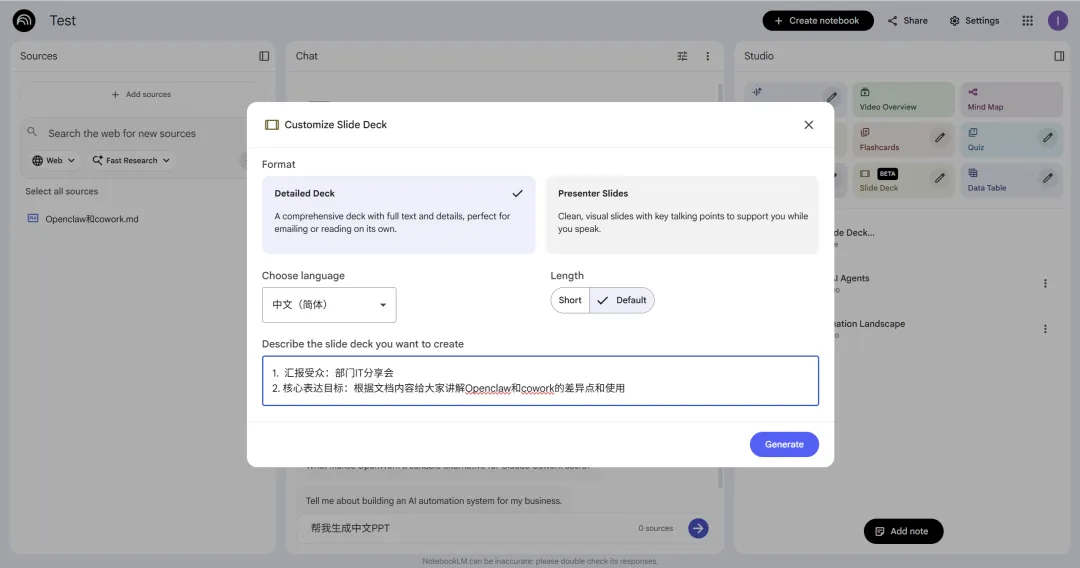Click suggestion about building AI automation system
The height and width of the screenshot is (568, 1080).
point(434,501)
